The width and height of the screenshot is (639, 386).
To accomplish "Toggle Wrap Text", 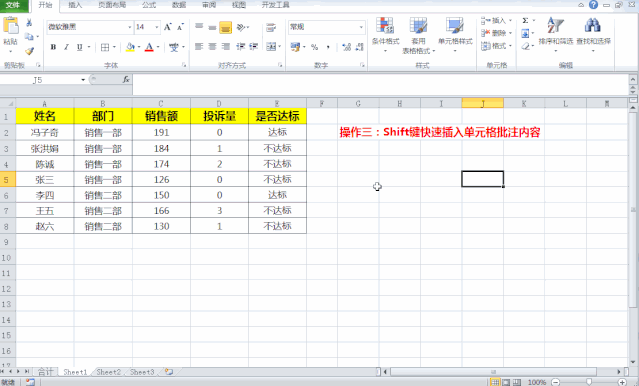I will click(x=271, y=27).
